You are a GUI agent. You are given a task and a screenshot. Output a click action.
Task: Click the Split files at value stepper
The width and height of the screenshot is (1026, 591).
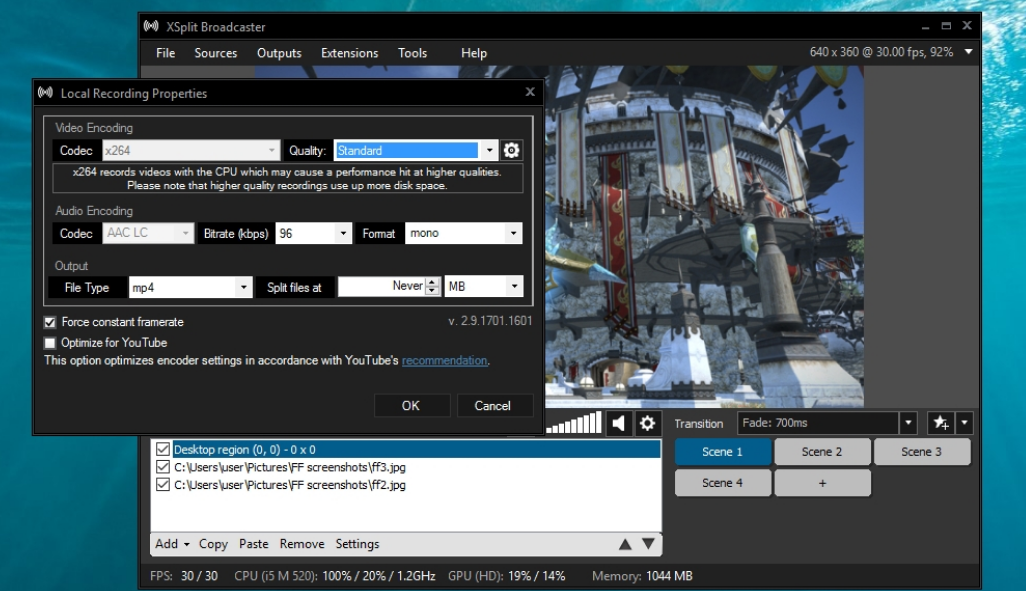pyautogui.click(x=432, y=287)
